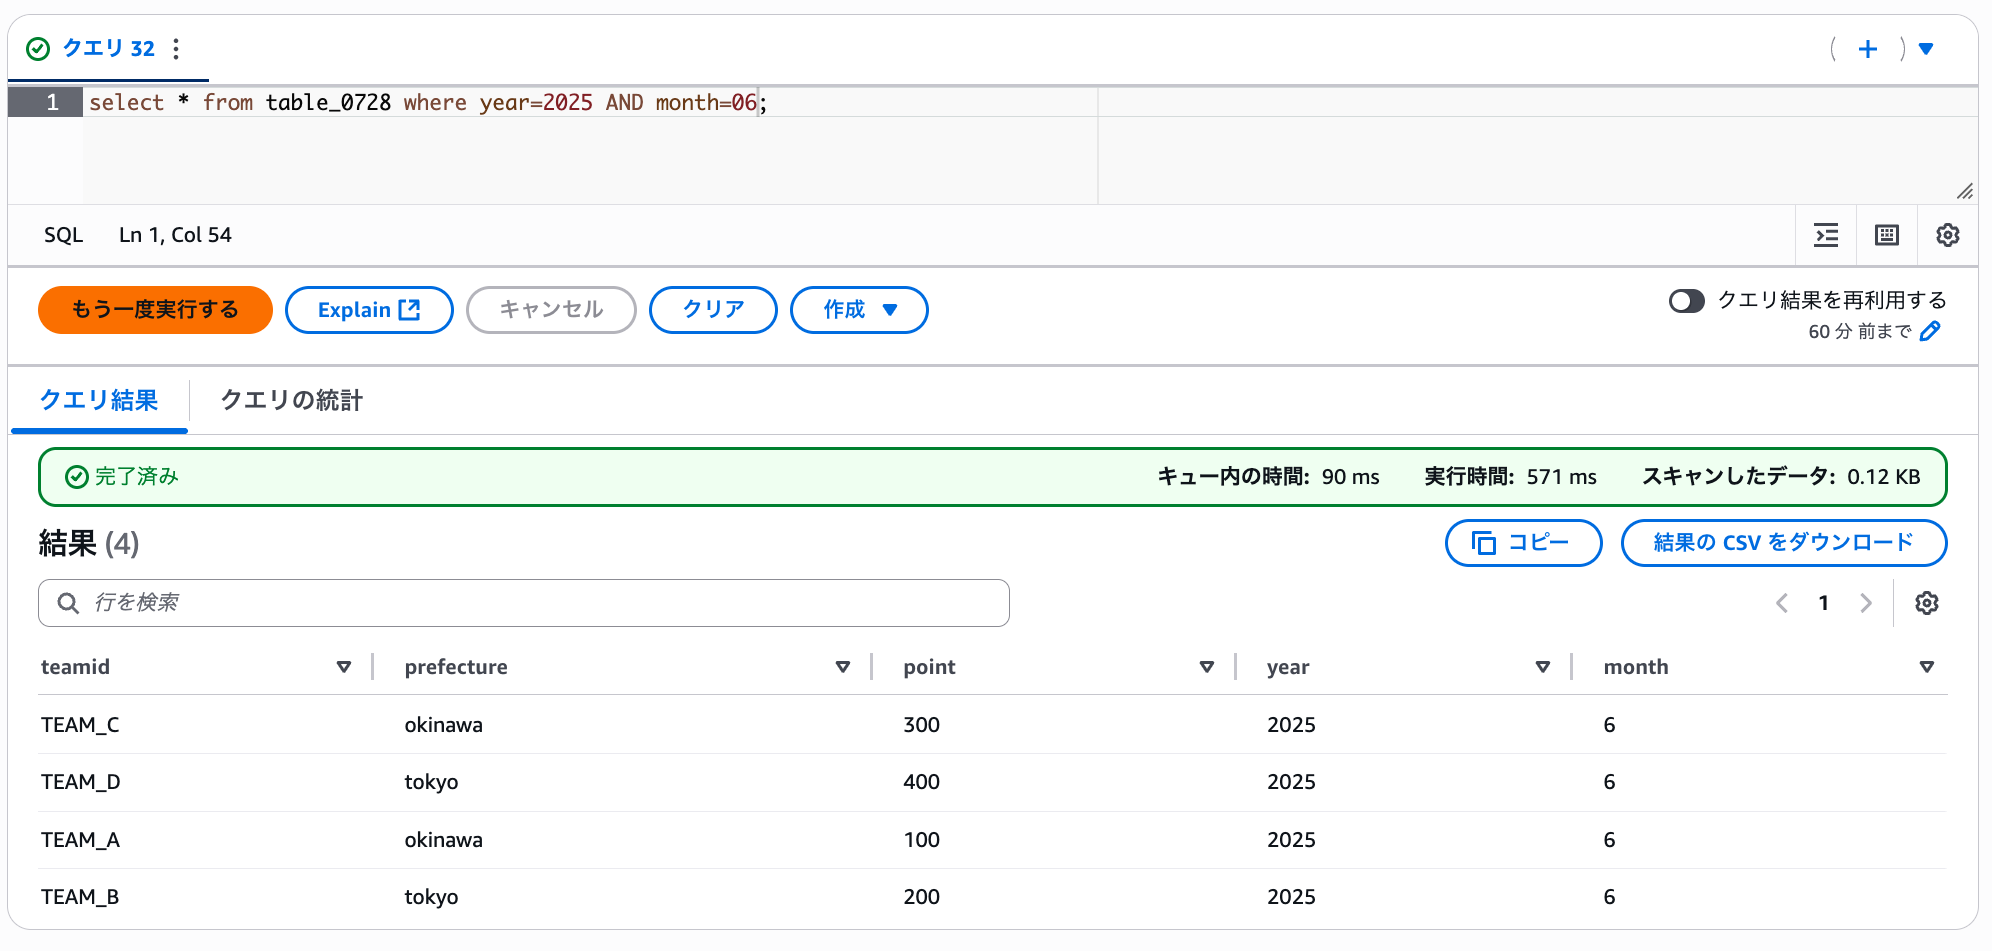The height and width of the screenshot is (951, 1992).
Task: Click the point value 300
Action: click(921, 725)
